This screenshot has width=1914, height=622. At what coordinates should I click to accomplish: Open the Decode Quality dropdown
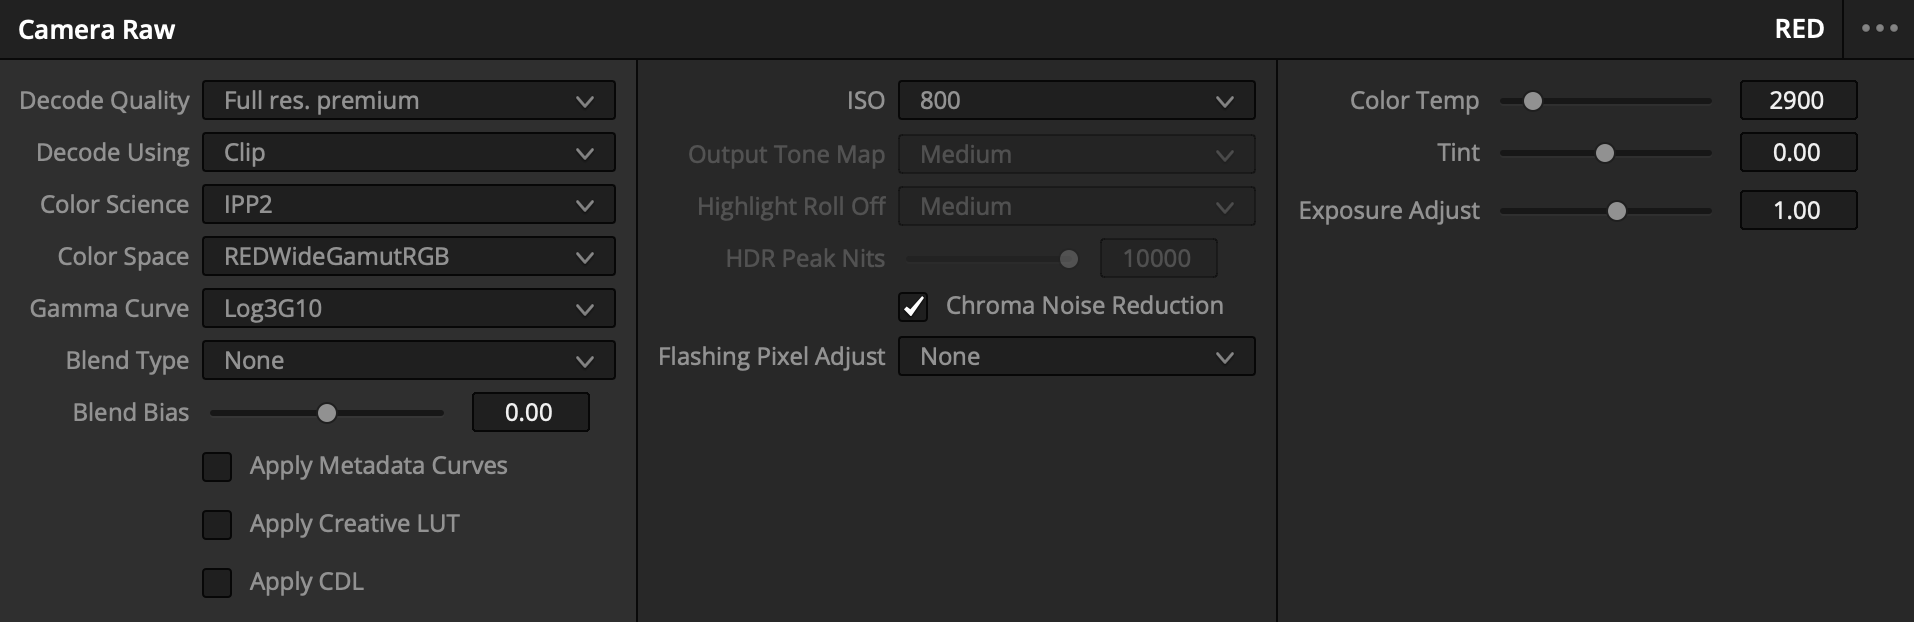(408, 101)
